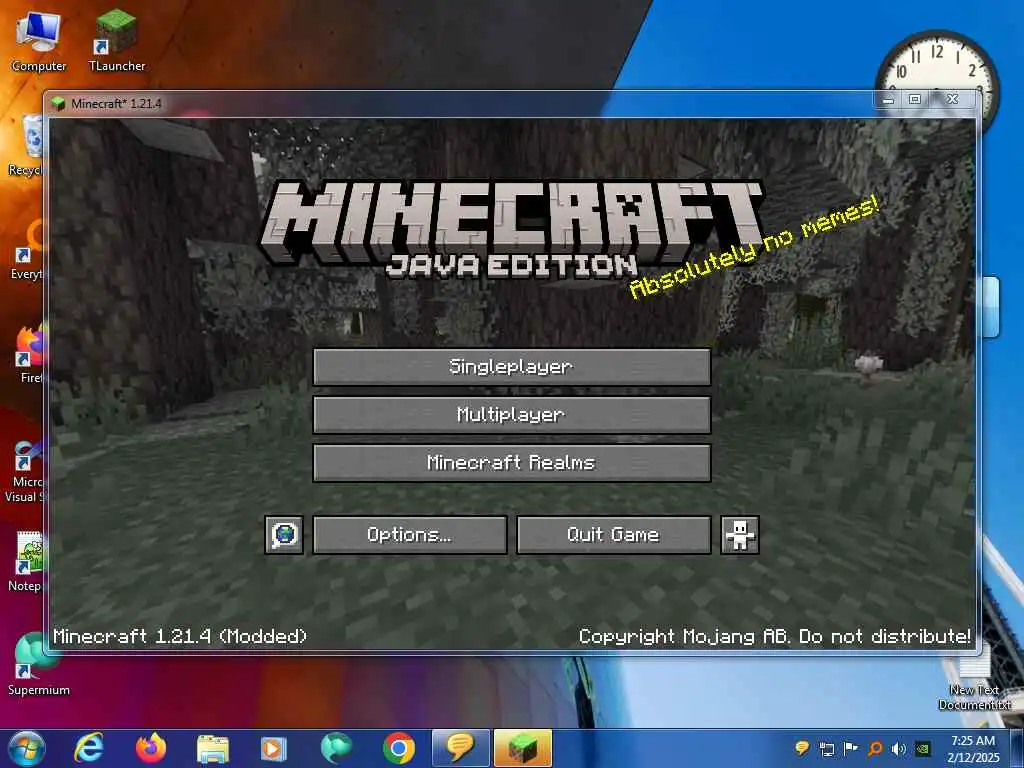Open the Windows Start menu orb
This screenshot has width=1024, height=768.
click(x=27, y=748)
